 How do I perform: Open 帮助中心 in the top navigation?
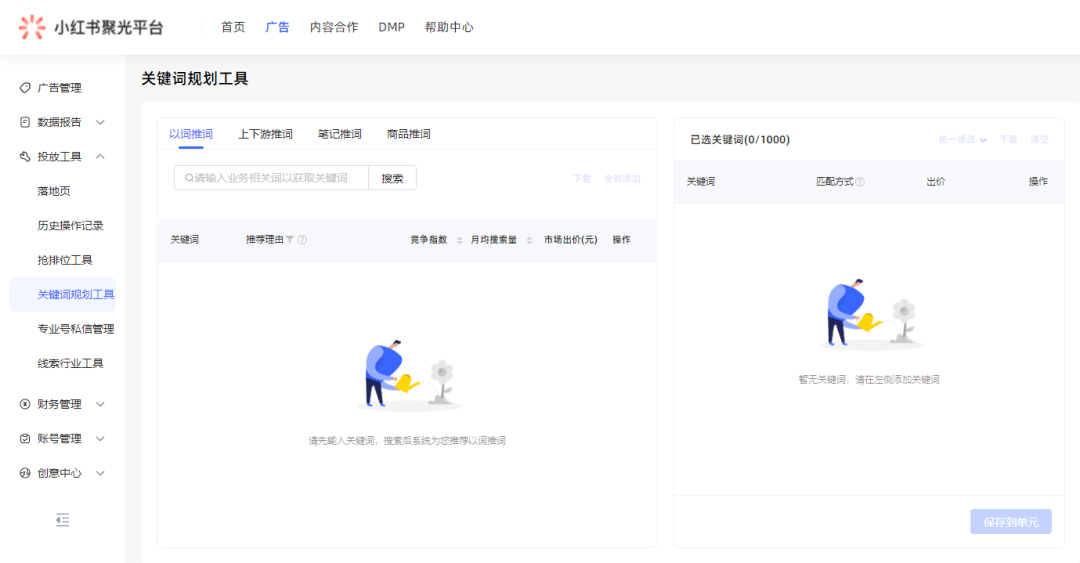[x=449, y=27]
